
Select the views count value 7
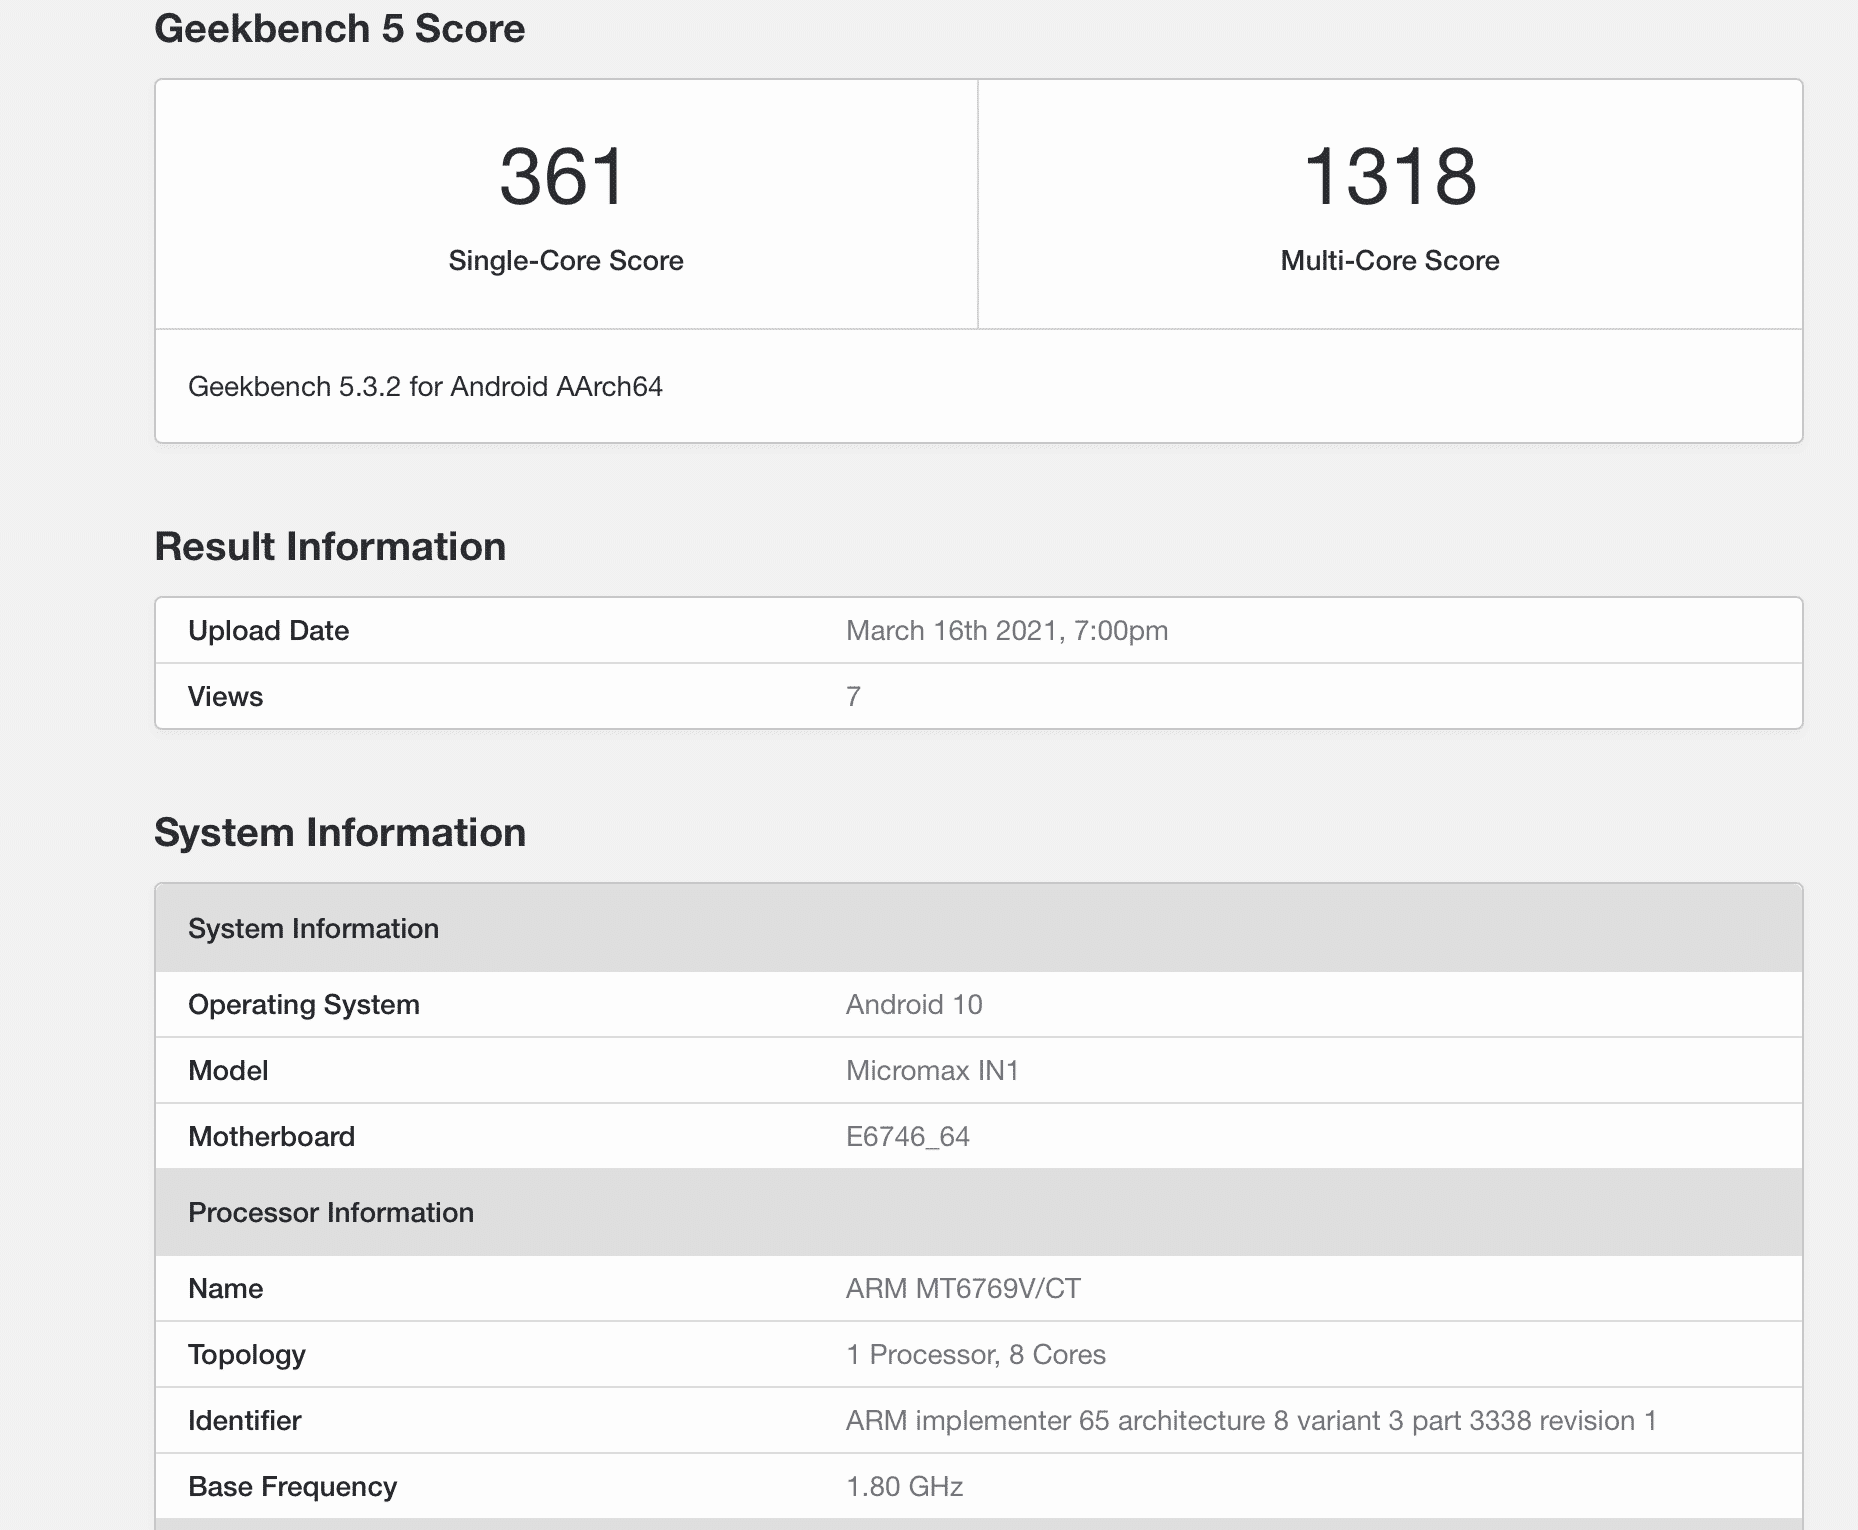852,696
